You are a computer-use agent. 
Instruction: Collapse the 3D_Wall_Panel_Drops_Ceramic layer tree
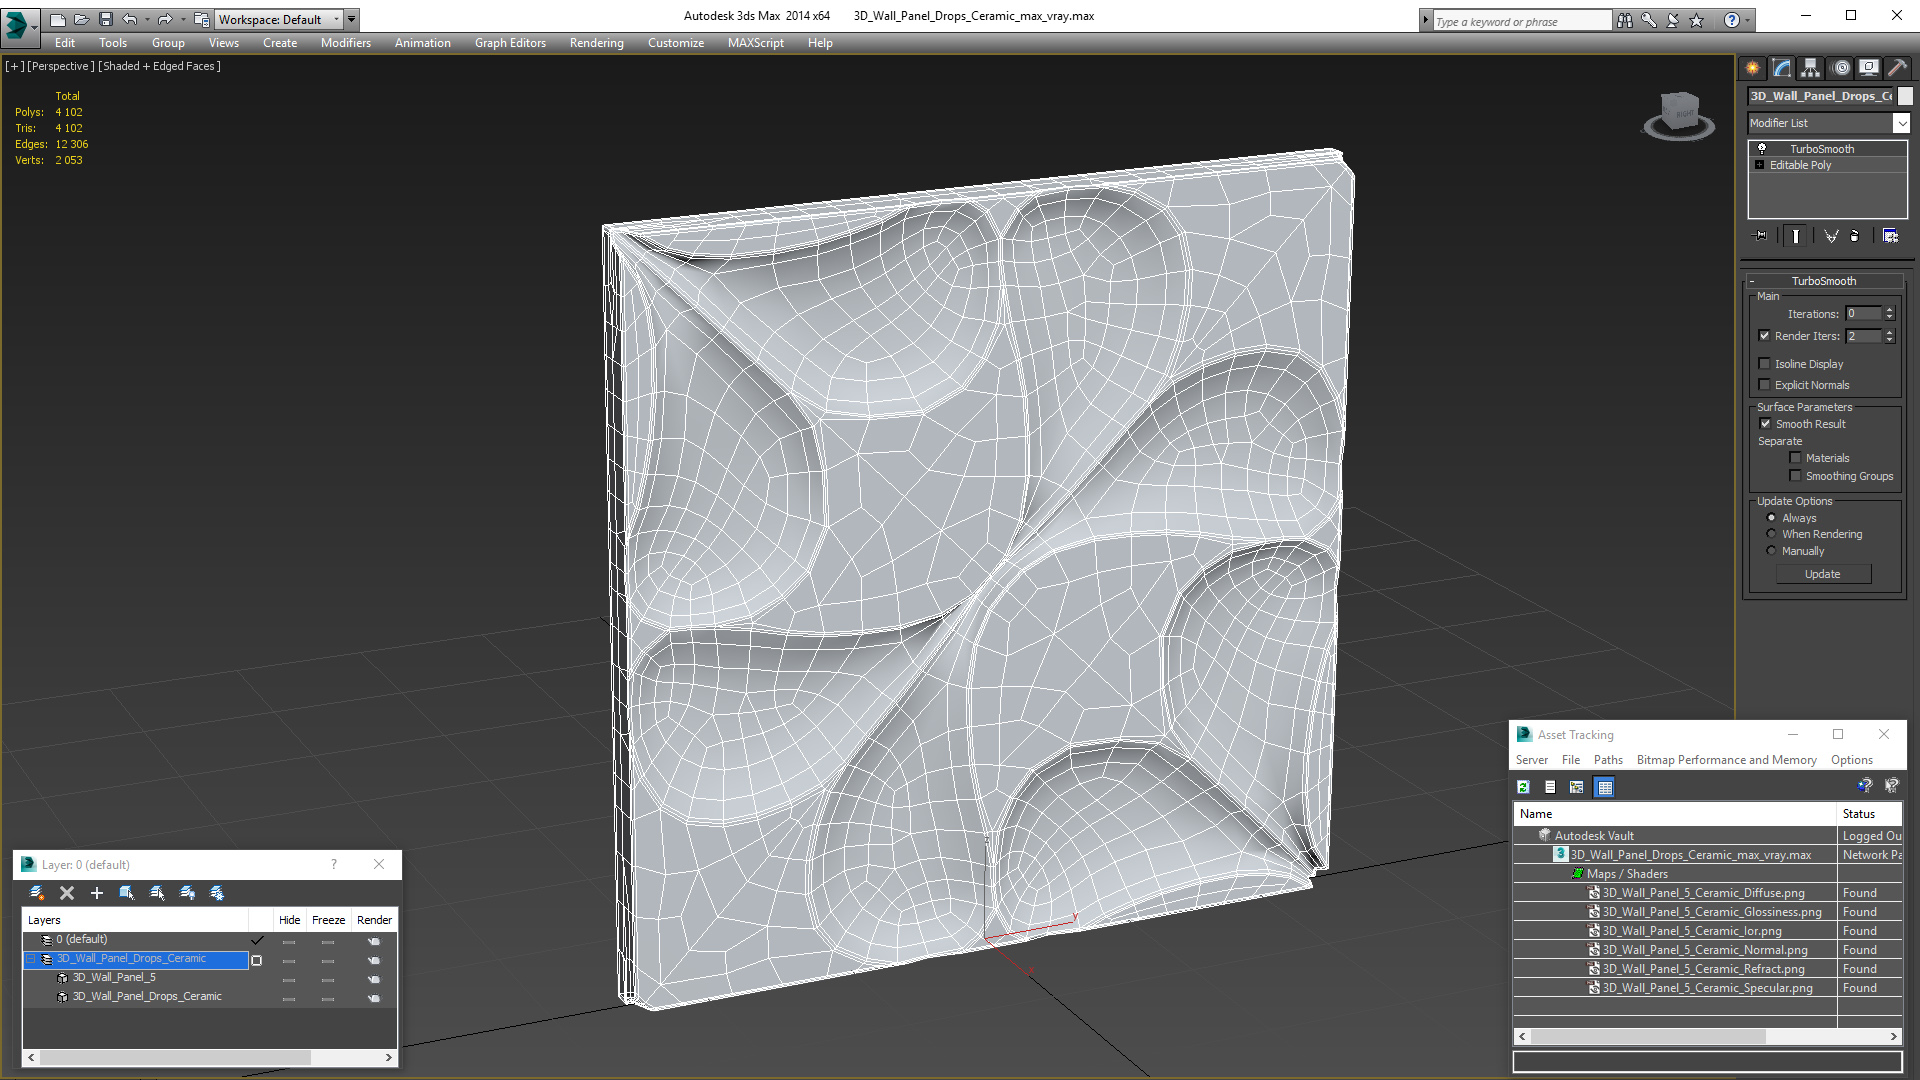pyautogui.click(x=30, y=959)
